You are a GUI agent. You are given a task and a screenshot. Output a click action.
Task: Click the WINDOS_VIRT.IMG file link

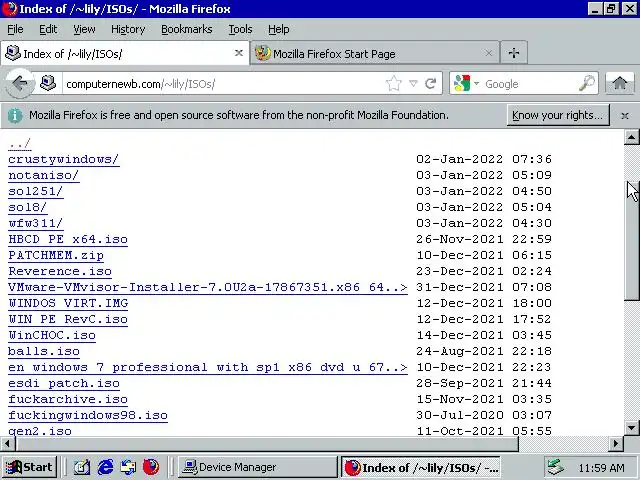point(68,303)
